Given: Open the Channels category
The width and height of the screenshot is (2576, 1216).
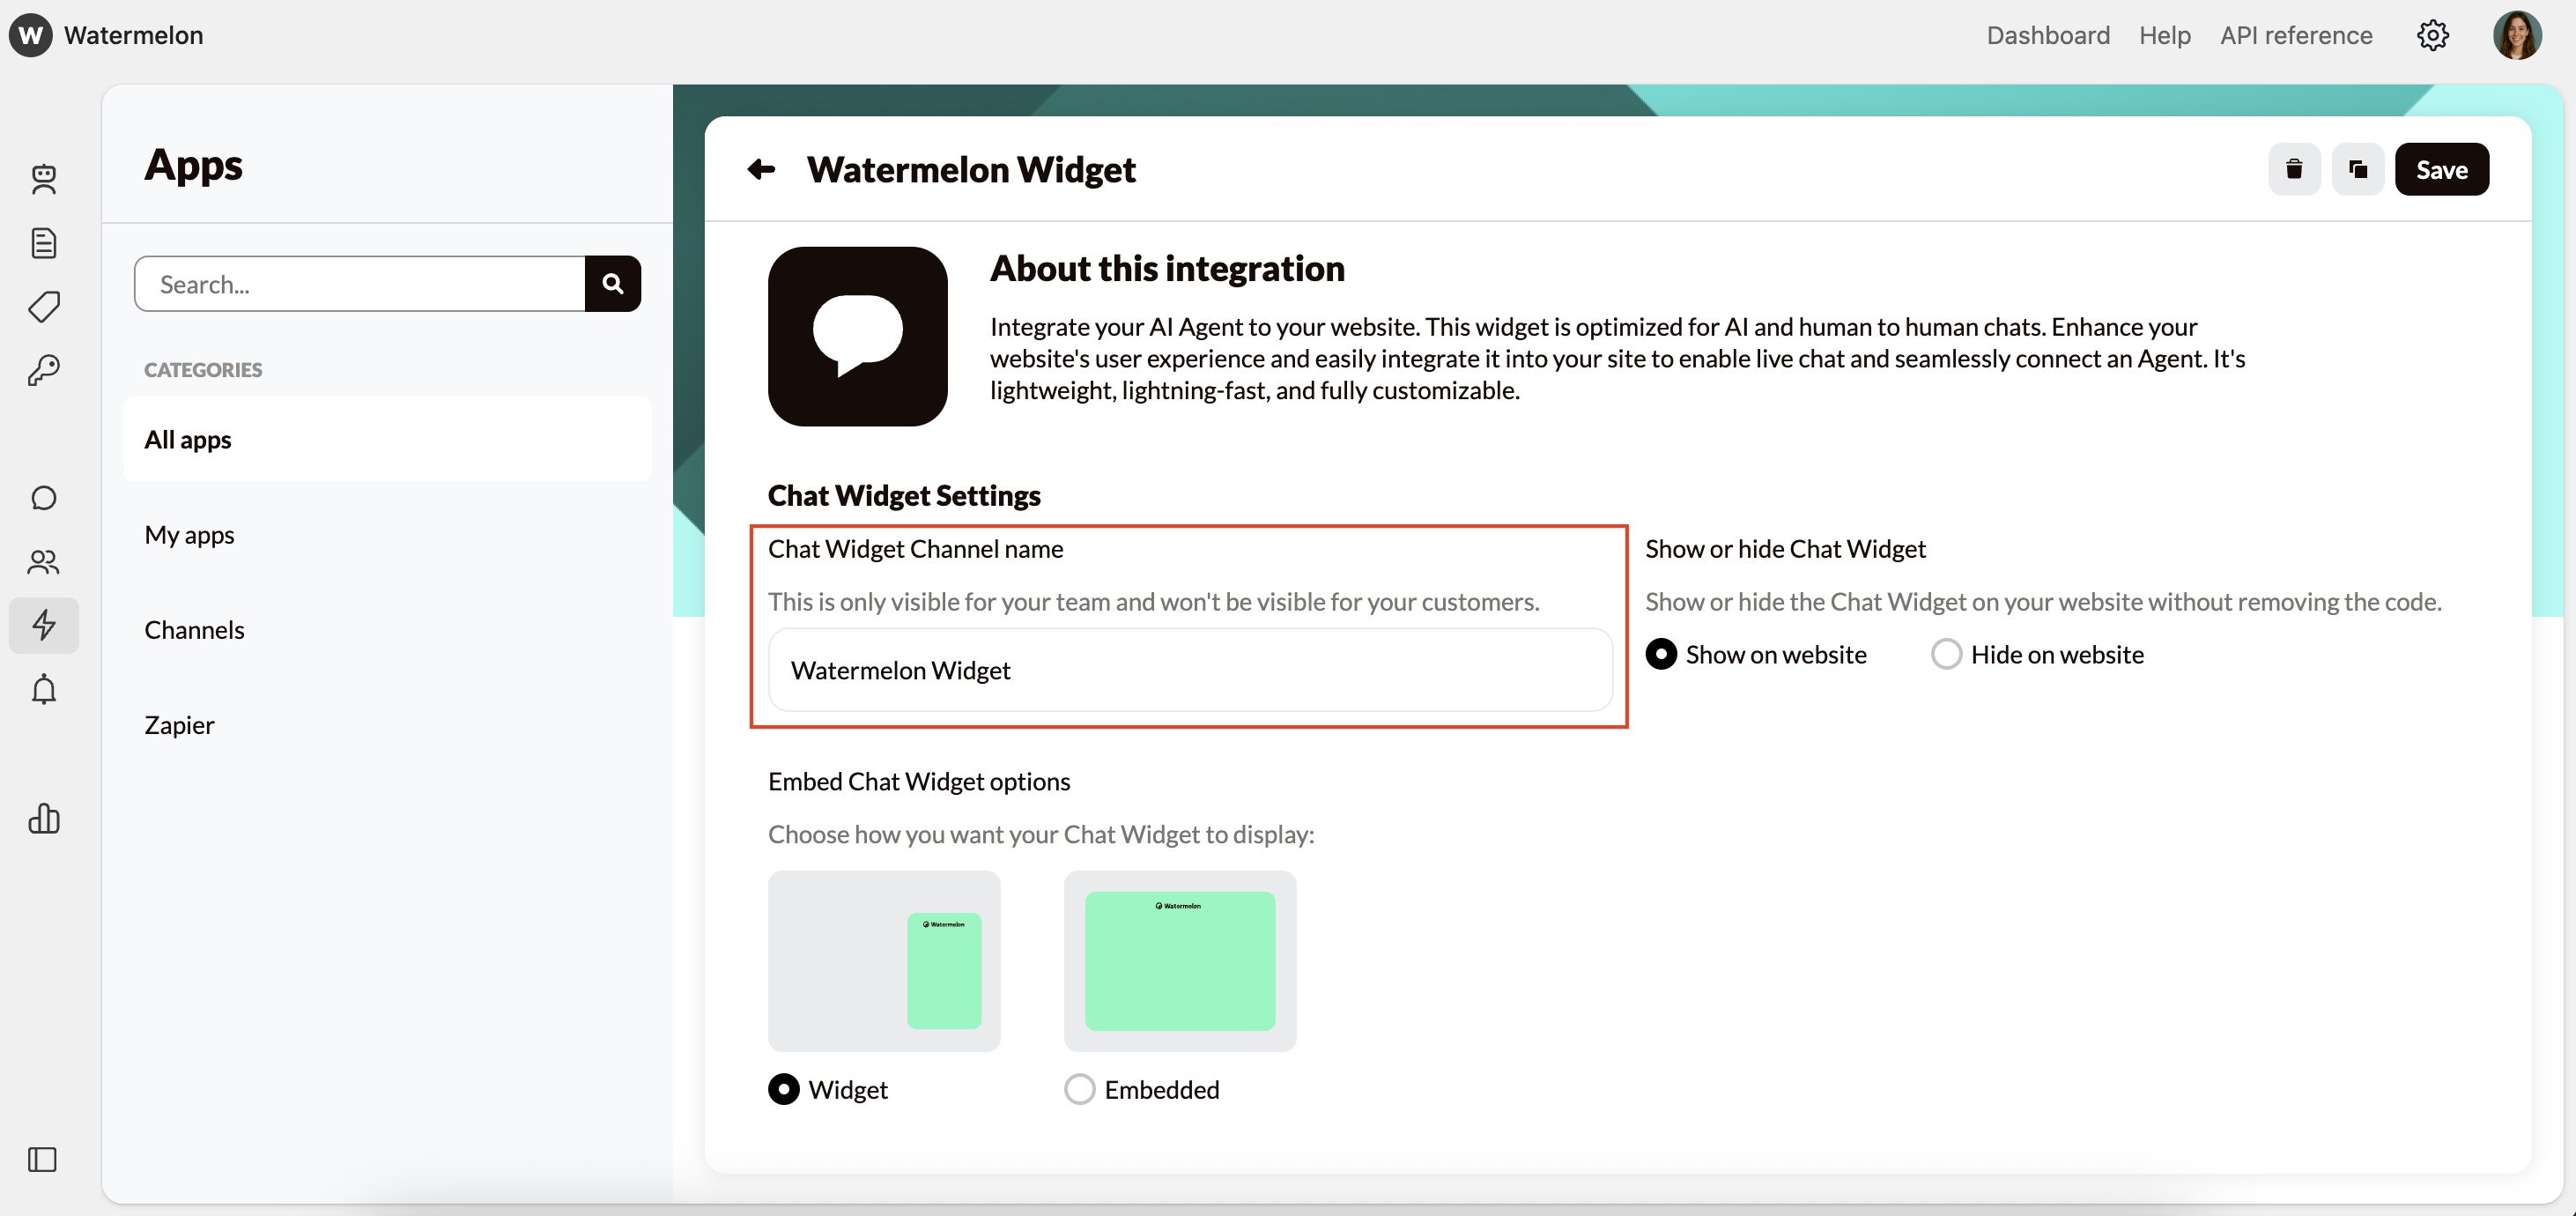Looking at the screenshot, I should (194, 629).
